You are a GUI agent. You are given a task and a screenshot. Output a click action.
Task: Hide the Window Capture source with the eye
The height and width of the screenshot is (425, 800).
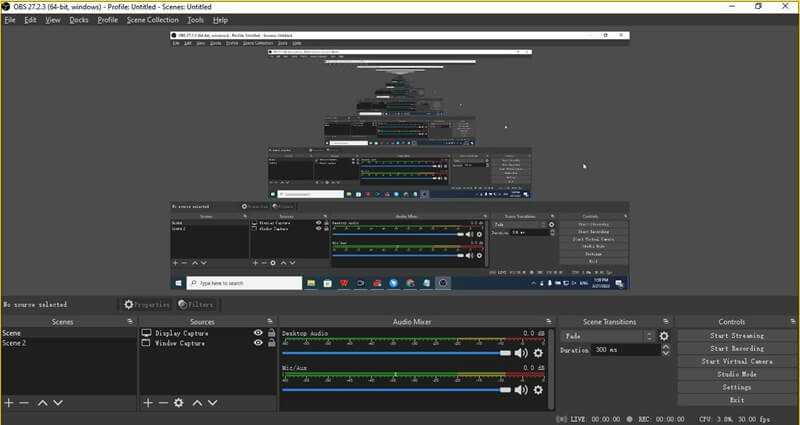tap(258, 343)
